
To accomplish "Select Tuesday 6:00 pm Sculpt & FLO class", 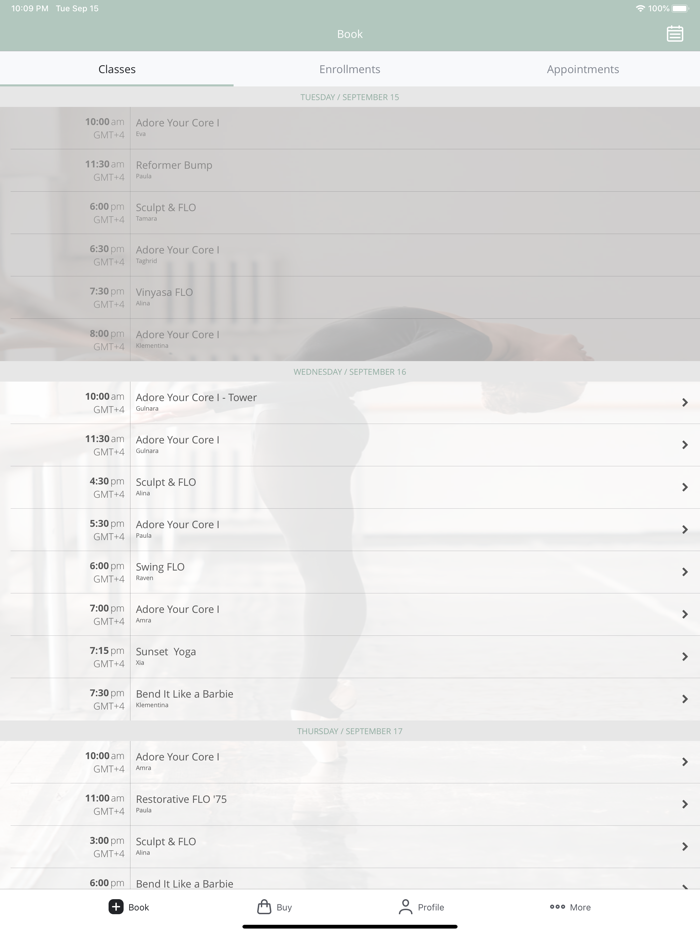I will [350, 213].
